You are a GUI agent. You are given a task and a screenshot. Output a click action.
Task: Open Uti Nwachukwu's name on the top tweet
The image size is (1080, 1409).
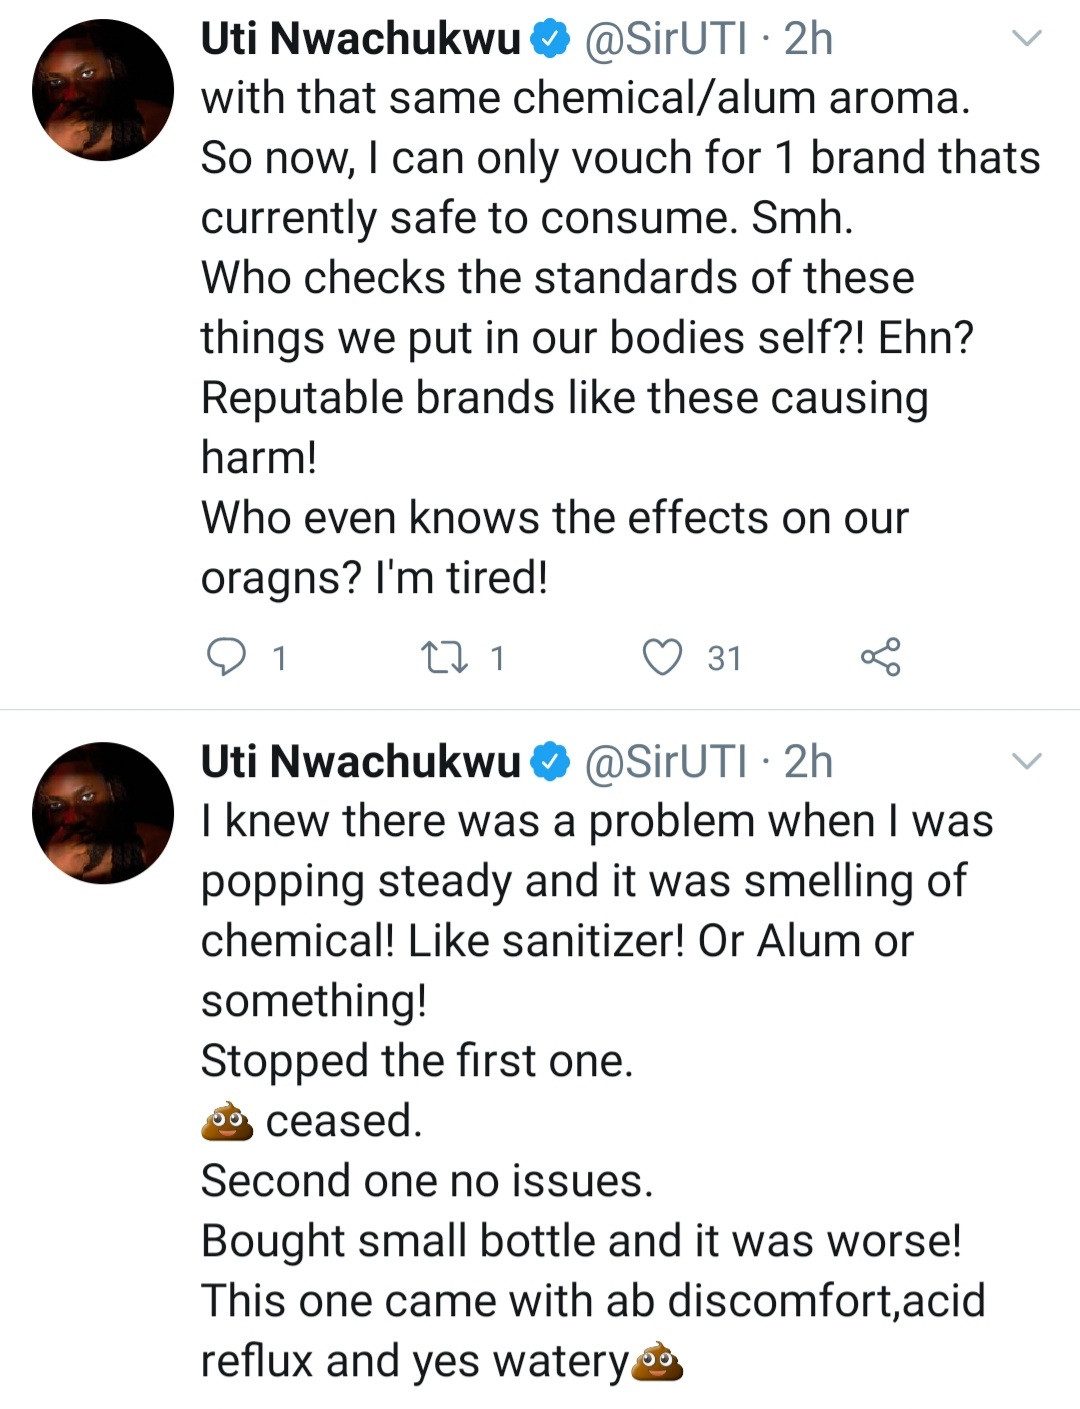click(361, 39)
